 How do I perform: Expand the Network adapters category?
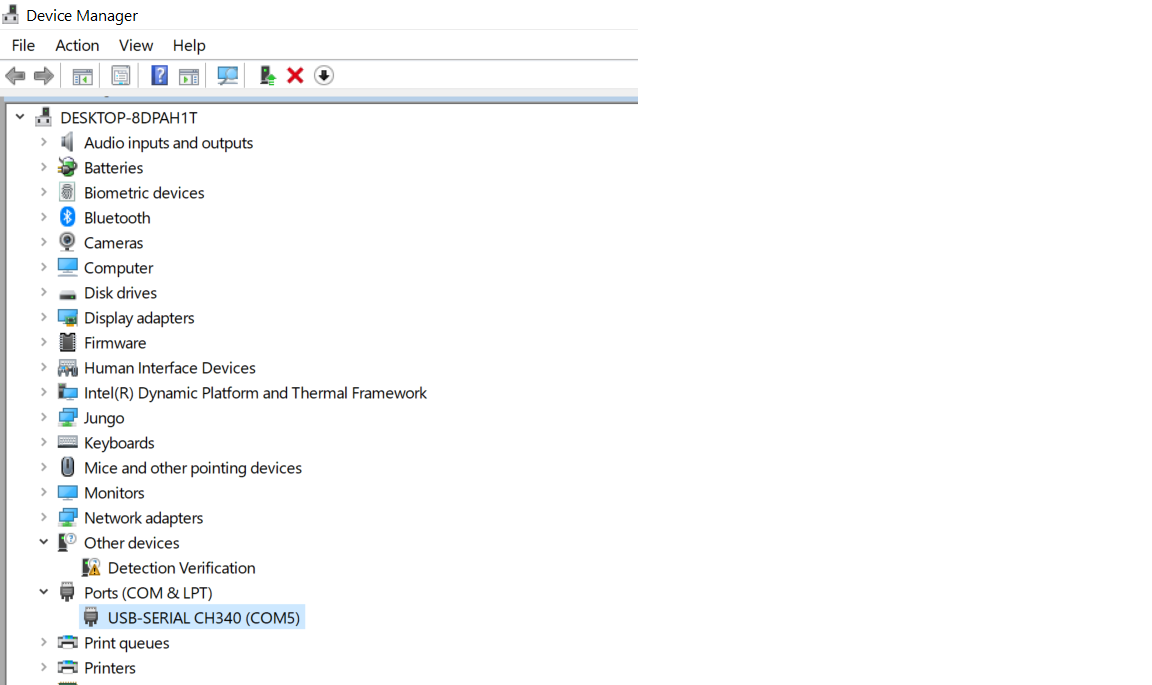click(43, 517)
